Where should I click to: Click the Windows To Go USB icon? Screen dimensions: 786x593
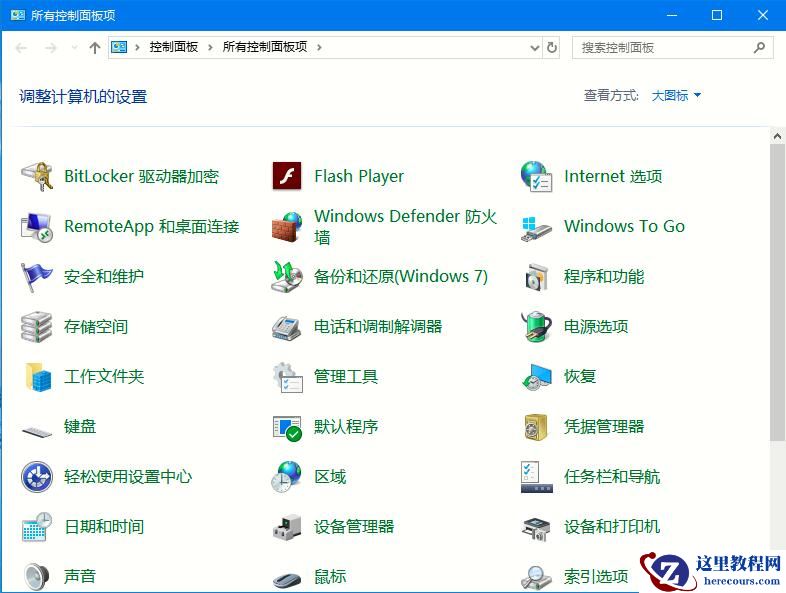(x=536, y=229)
